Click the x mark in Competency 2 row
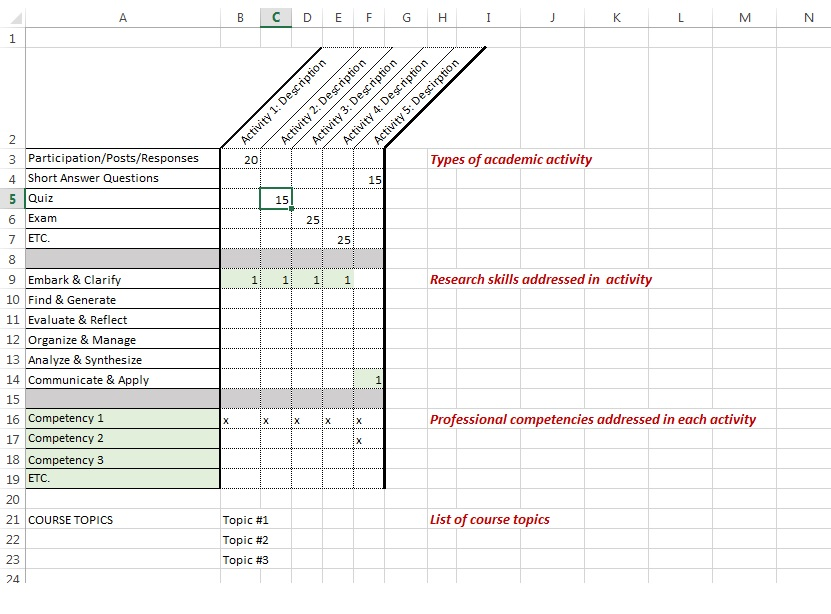 tap(359, 440)
